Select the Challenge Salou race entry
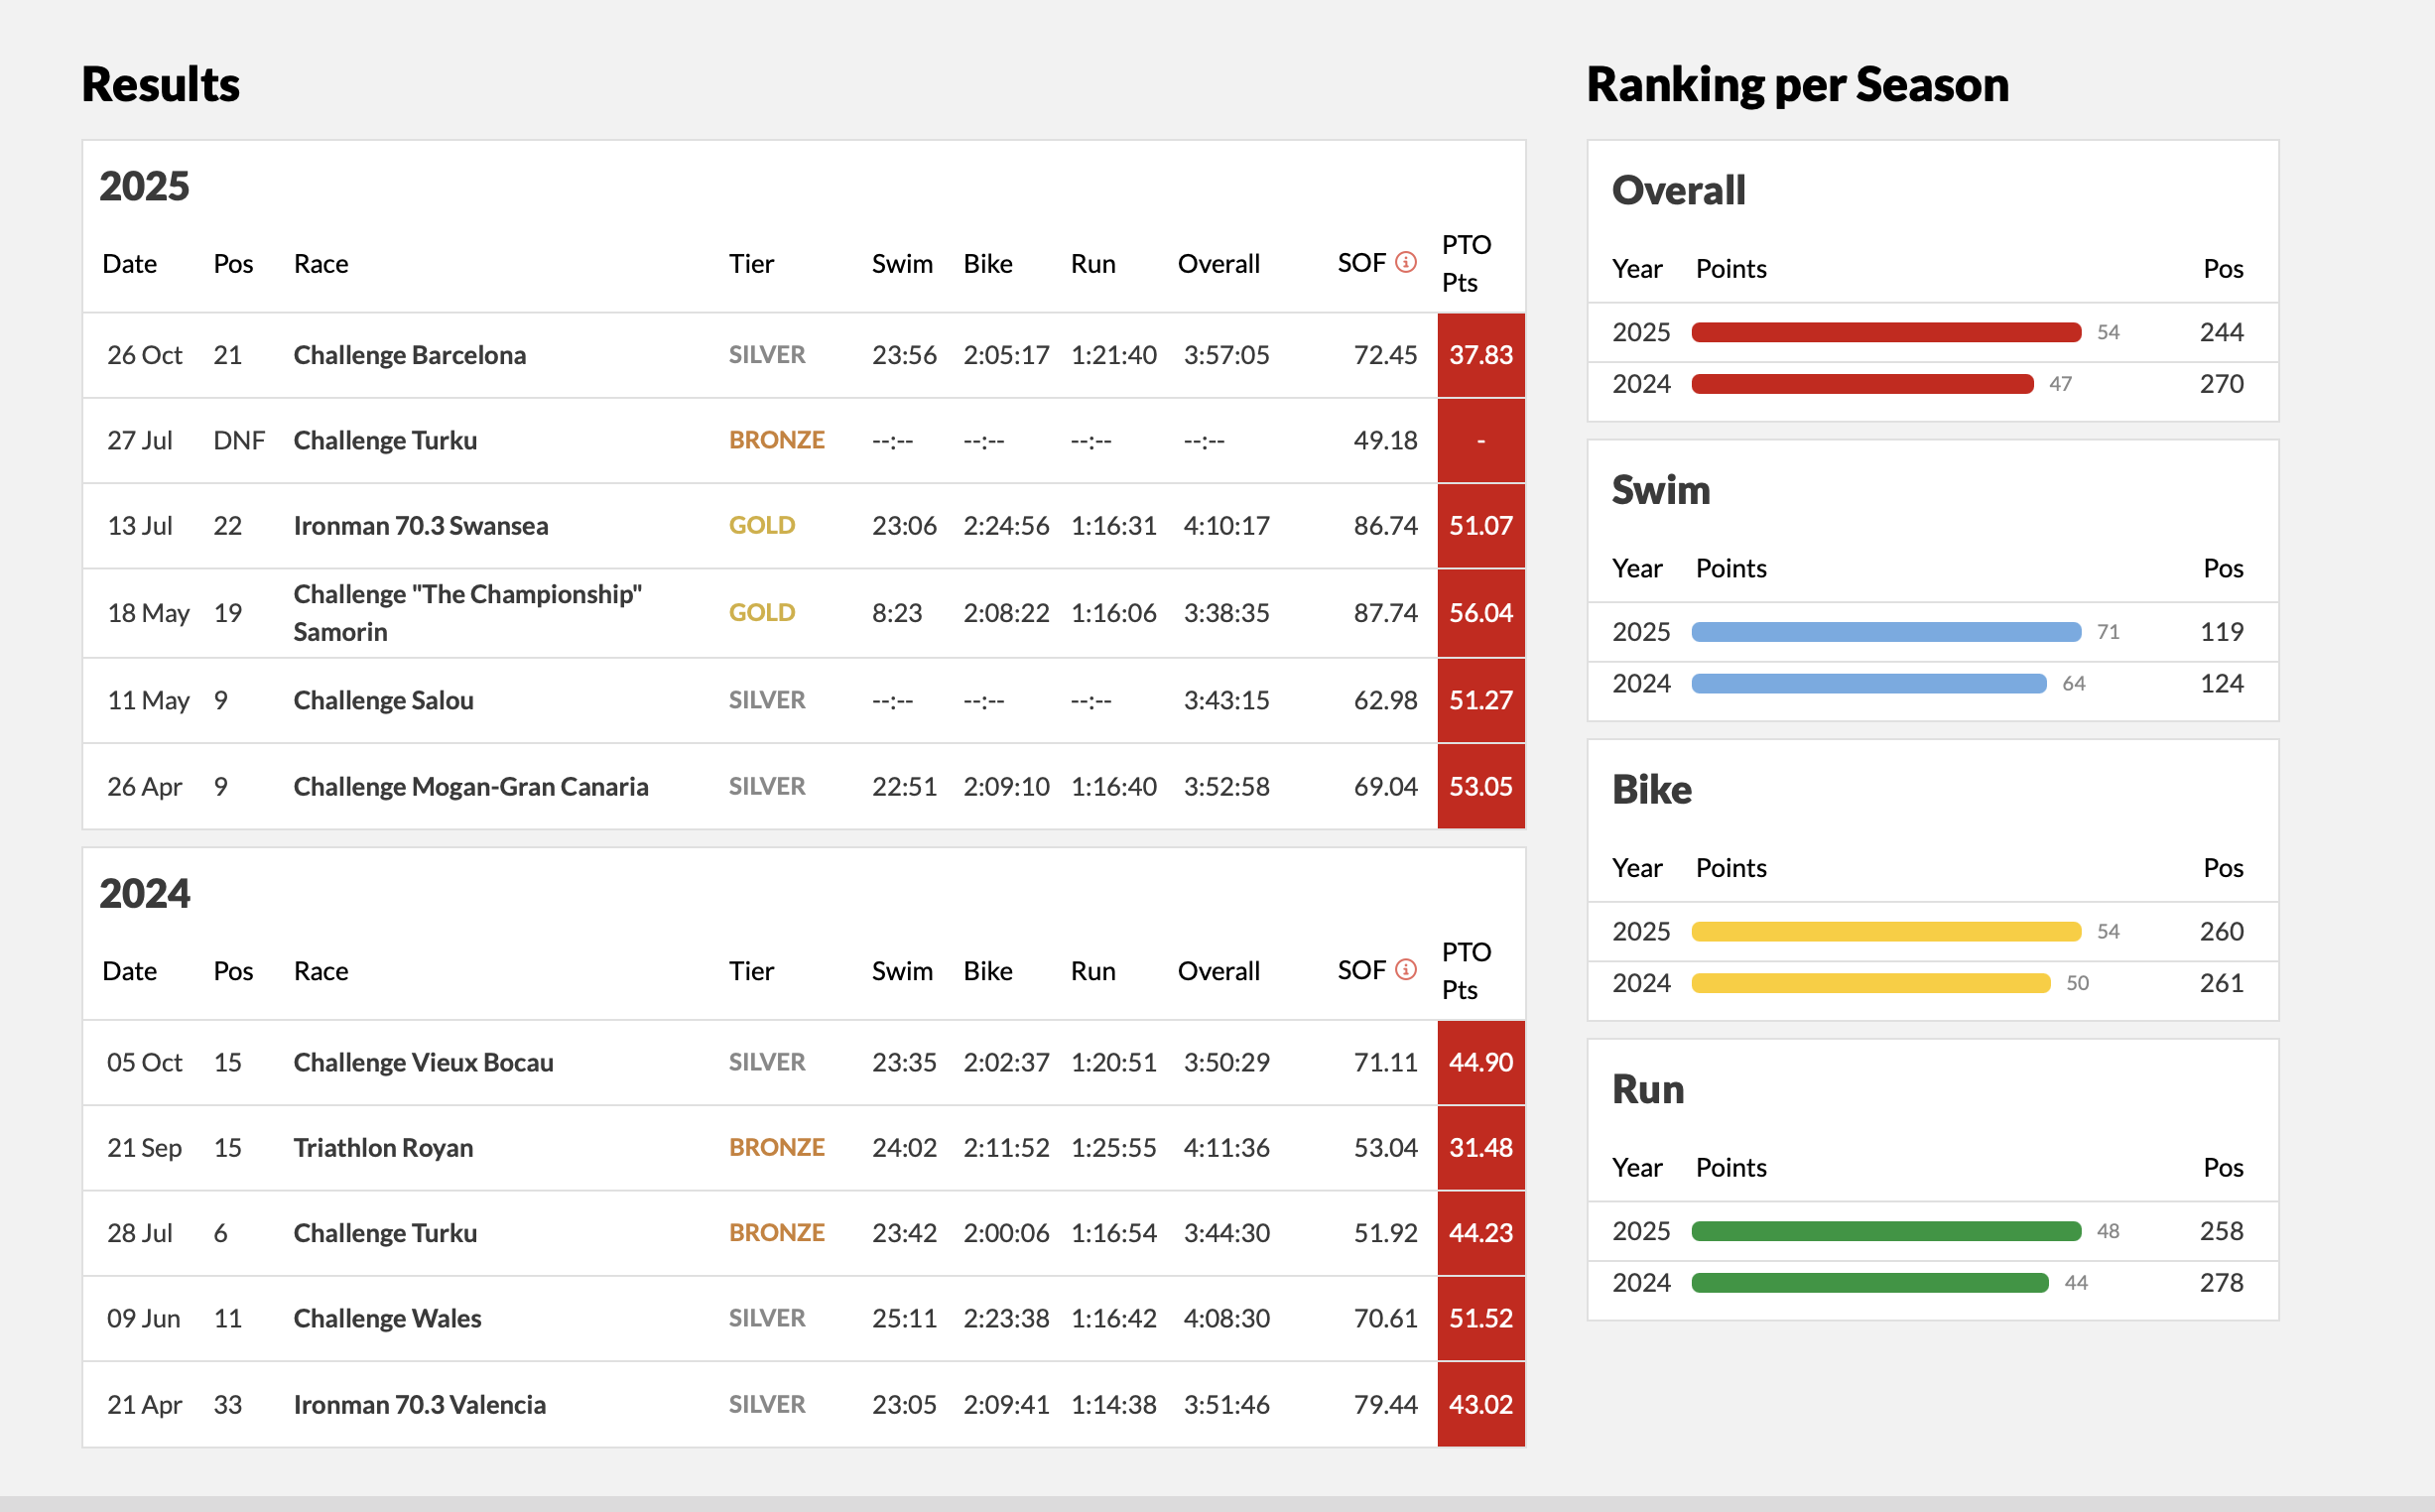Image resolution: width=2435 pixels, height=1512 pixels. click(x=383, y=700)
